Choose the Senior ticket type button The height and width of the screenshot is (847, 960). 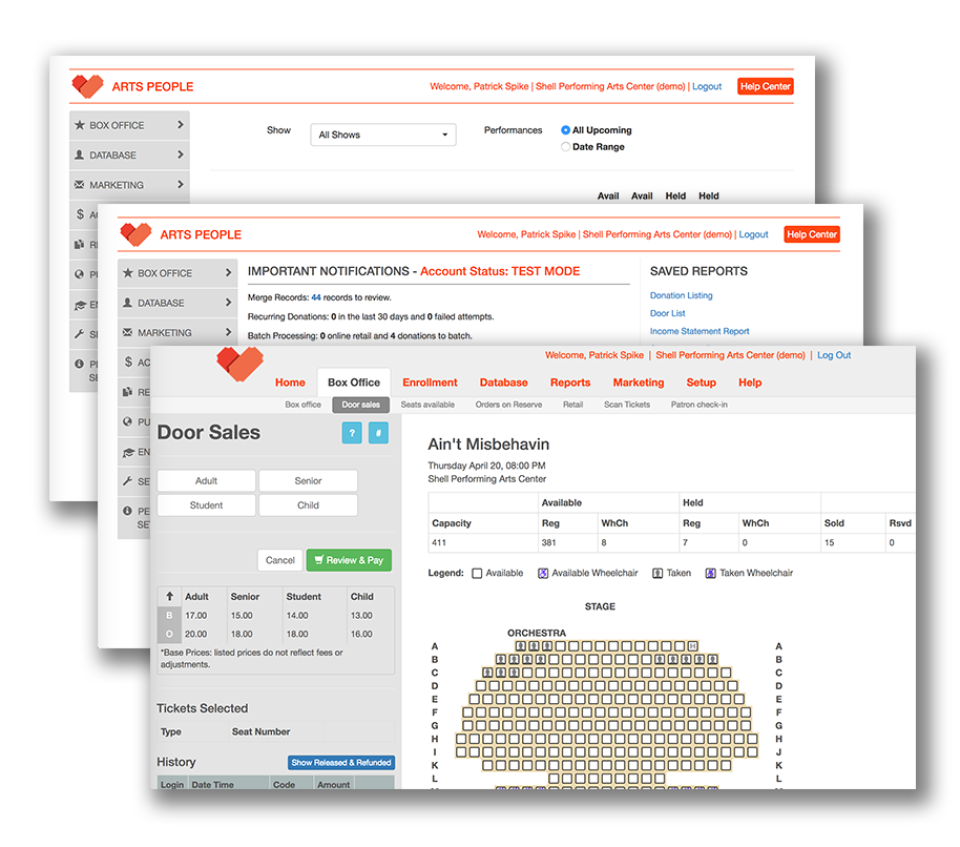(x=308, y=481)
